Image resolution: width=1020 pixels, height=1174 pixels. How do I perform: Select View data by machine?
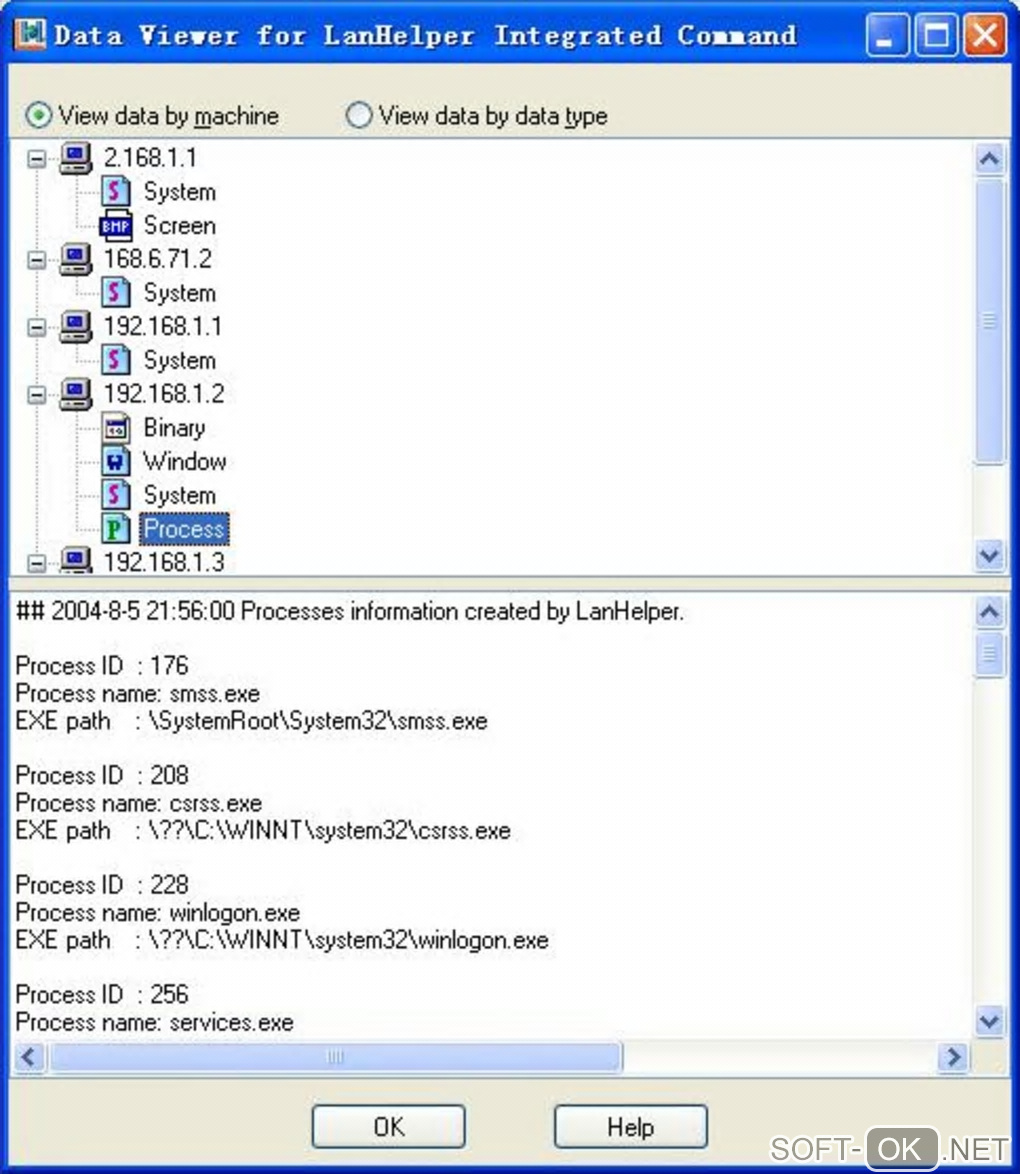pyautogui.click(x=153, y=116)
